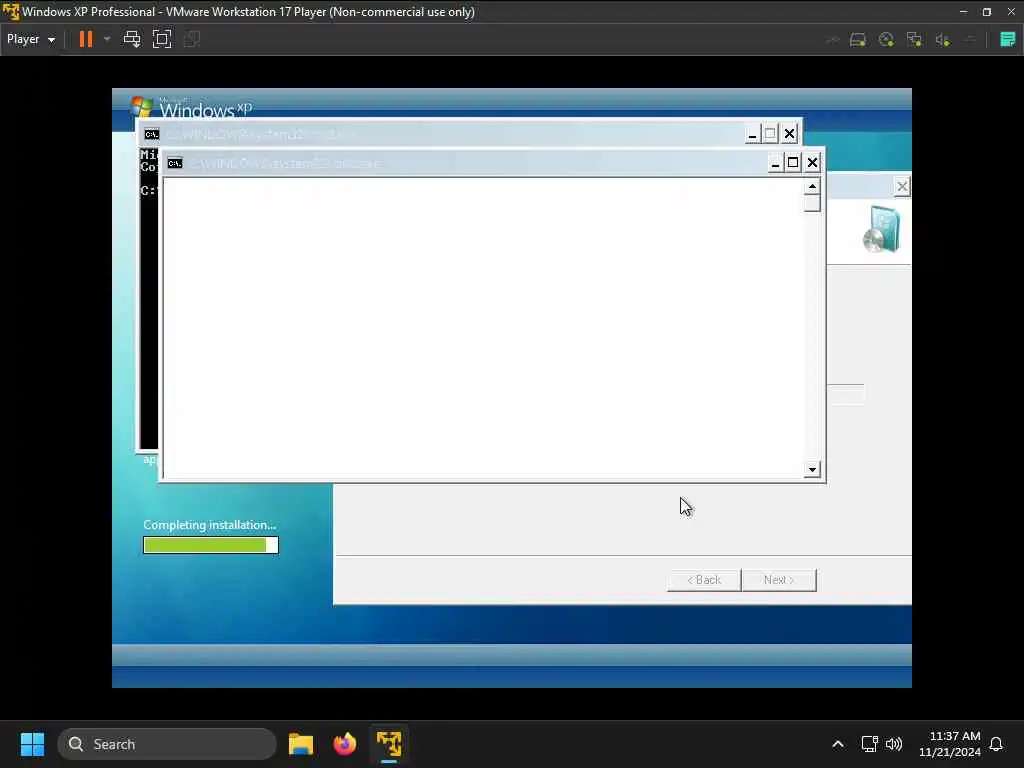This screenshot has width=1024, height=768.
Task: Click the front cmd window scroll-down arrow
Action: click(812, 469)
